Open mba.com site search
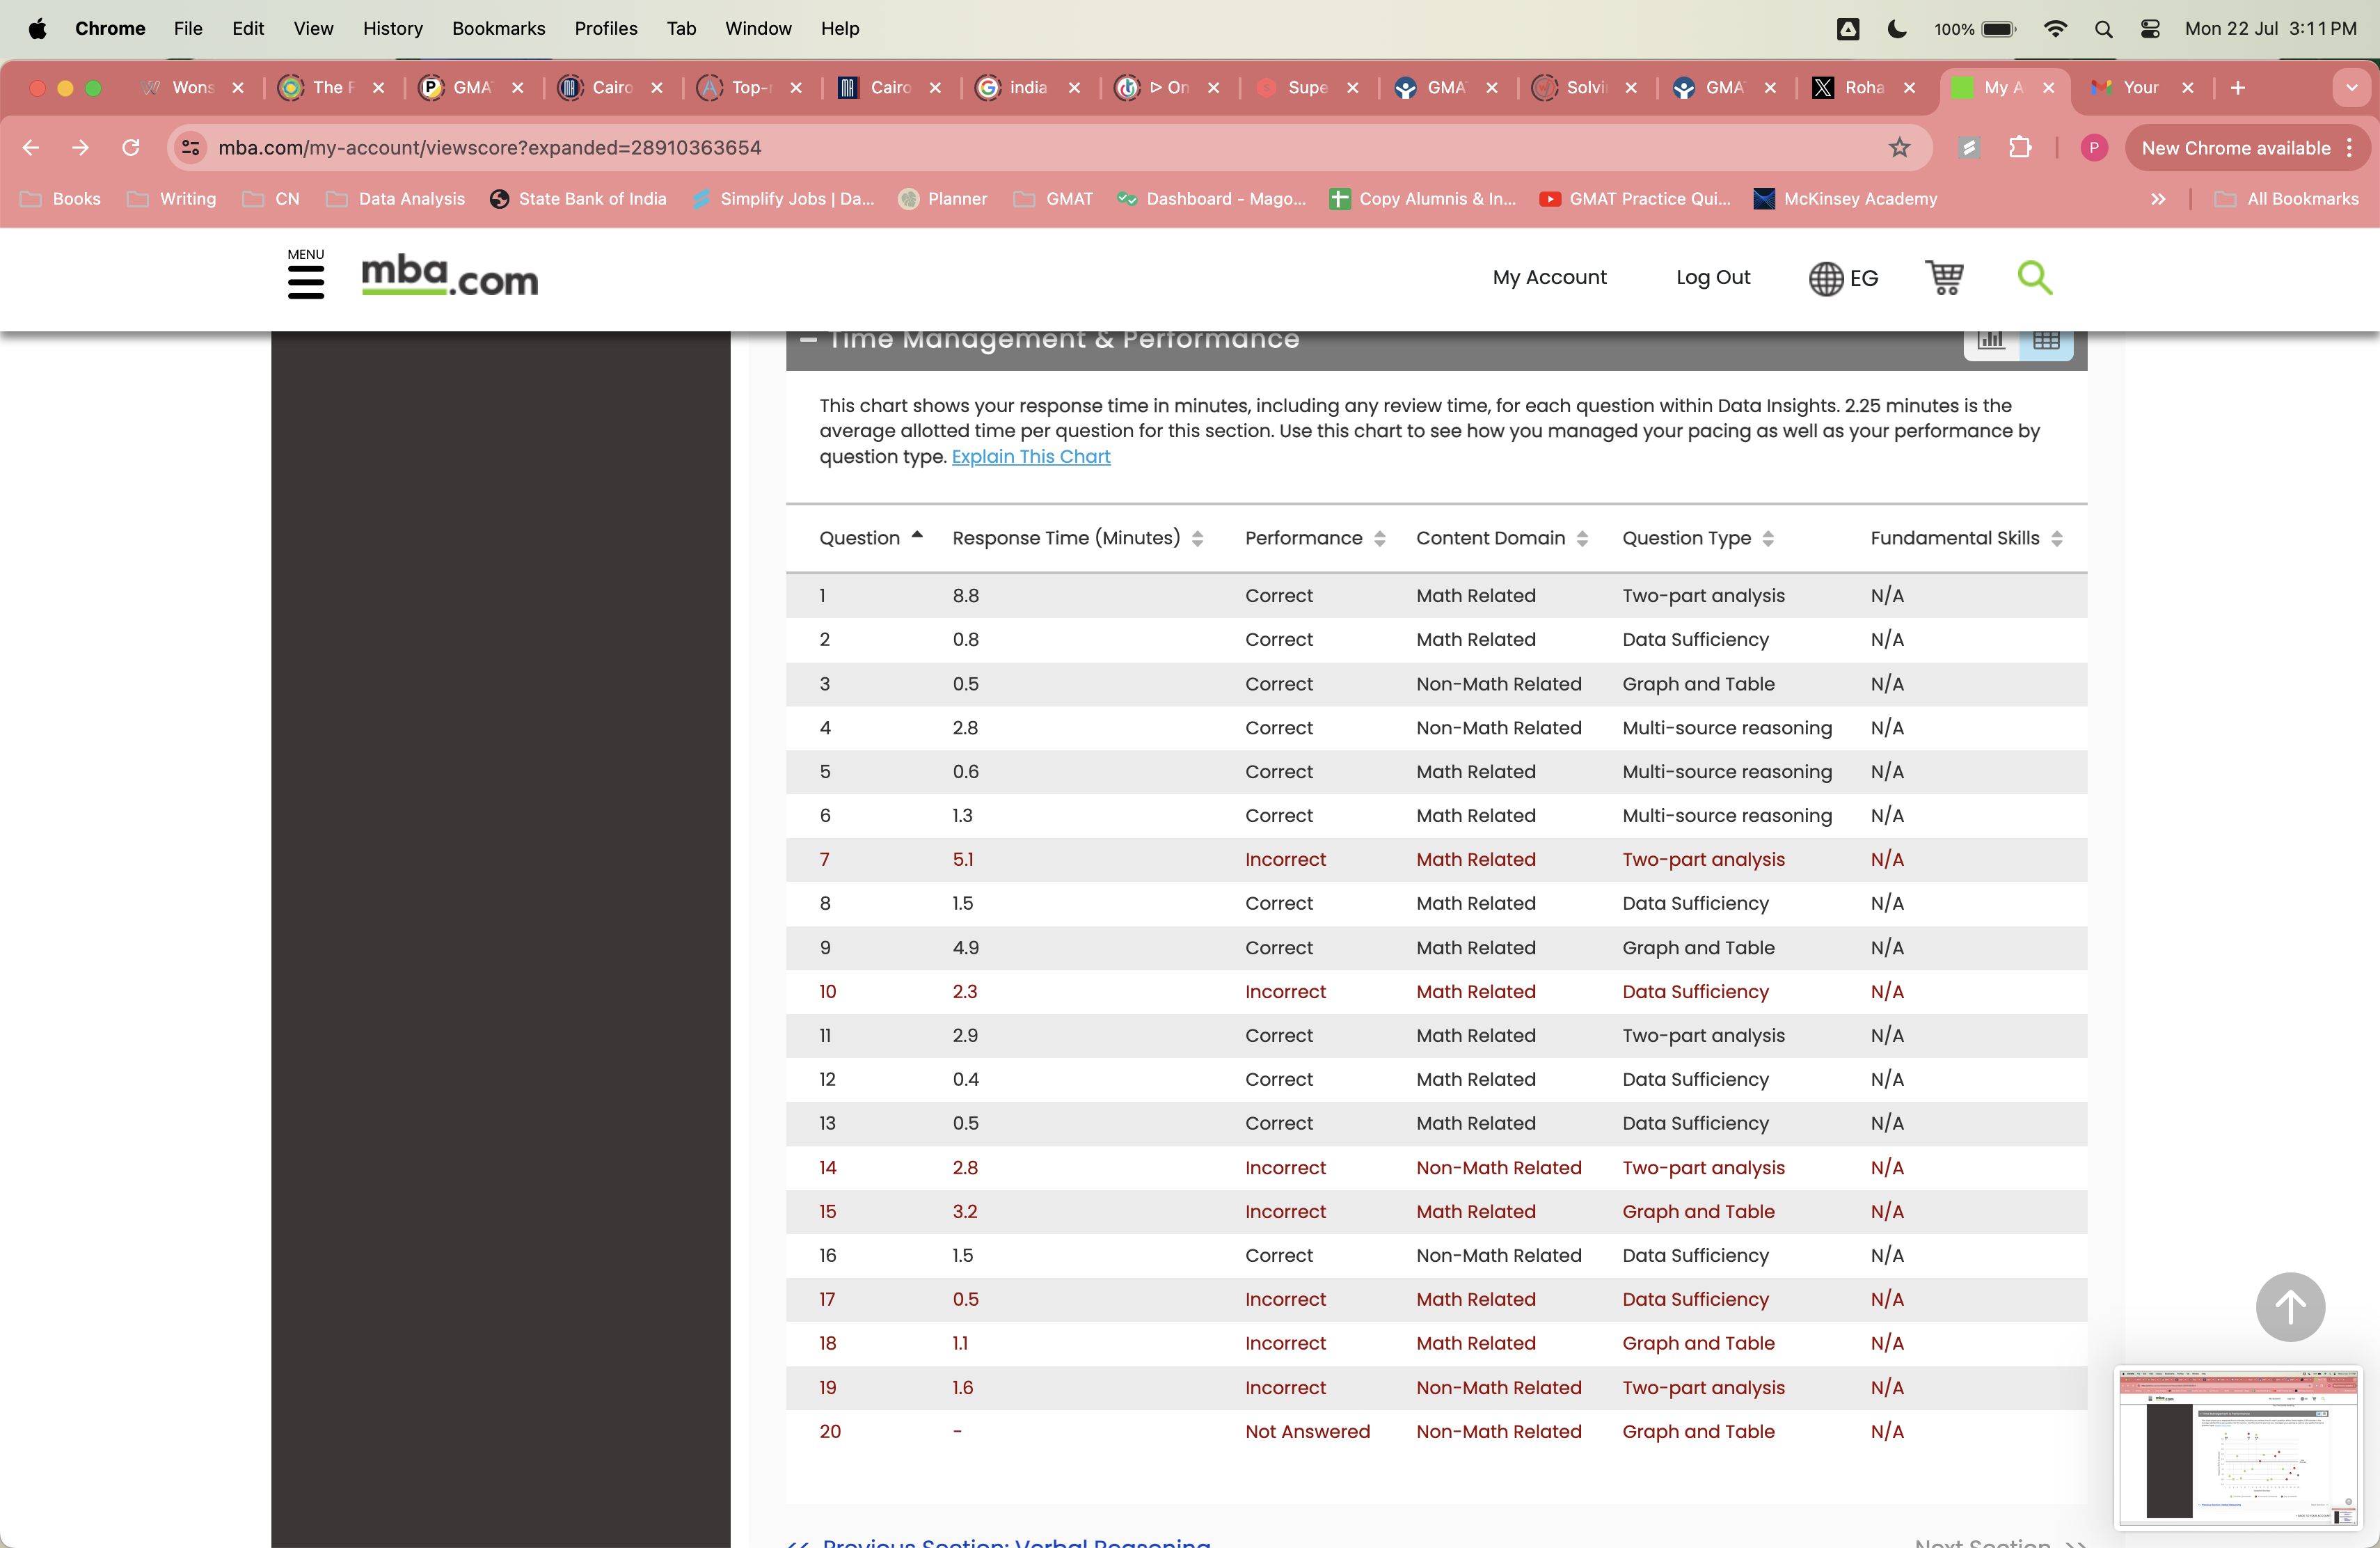 click(x=2035, y=278)
